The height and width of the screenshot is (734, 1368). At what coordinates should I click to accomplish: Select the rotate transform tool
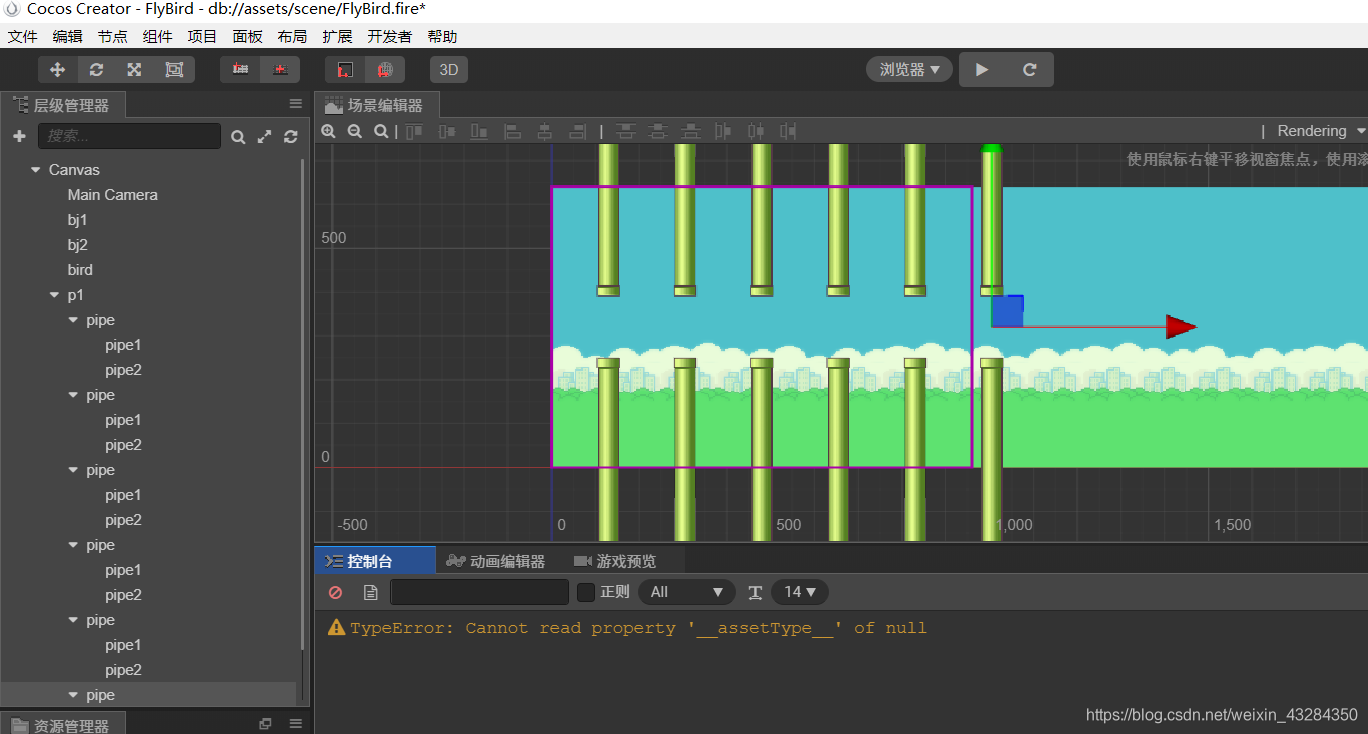[96, 70]
